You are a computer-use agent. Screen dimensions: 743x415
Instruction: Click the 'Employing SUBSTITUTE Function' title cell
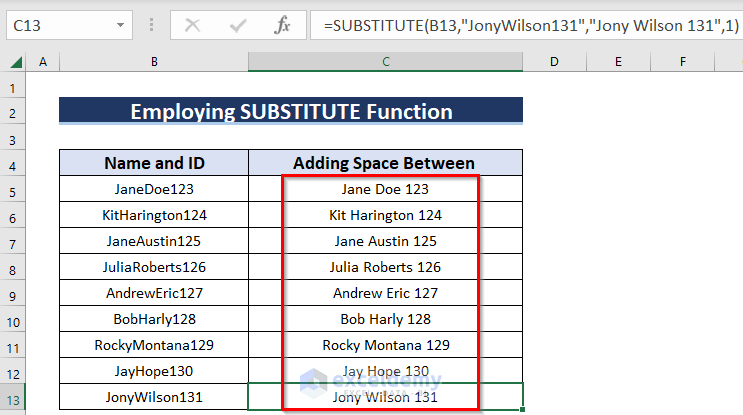click(x=290, y=112)
